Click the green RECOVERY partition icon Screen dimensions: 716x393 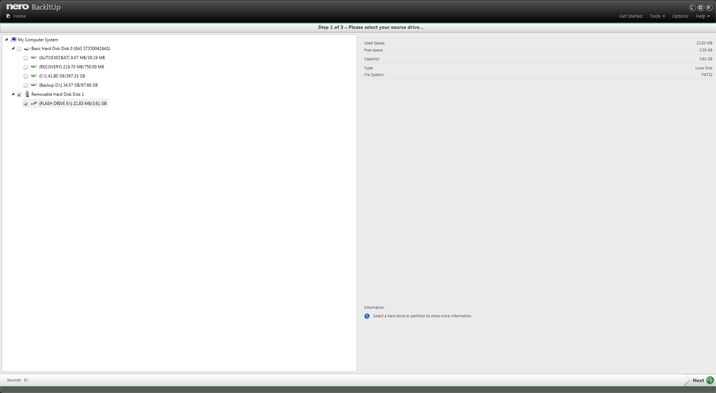point(34,67)
